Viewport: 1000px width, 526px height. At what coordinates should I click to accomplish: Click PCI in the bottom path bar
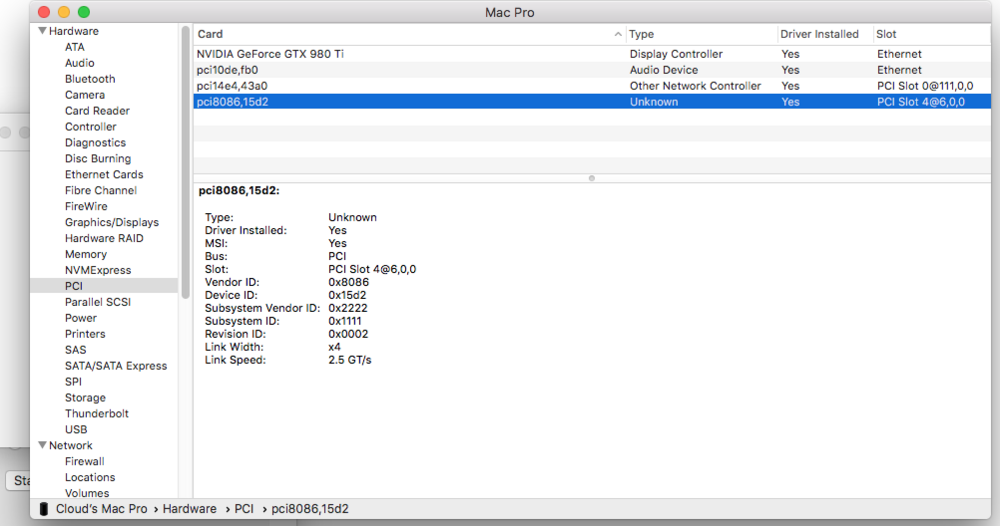click(244, 509)
